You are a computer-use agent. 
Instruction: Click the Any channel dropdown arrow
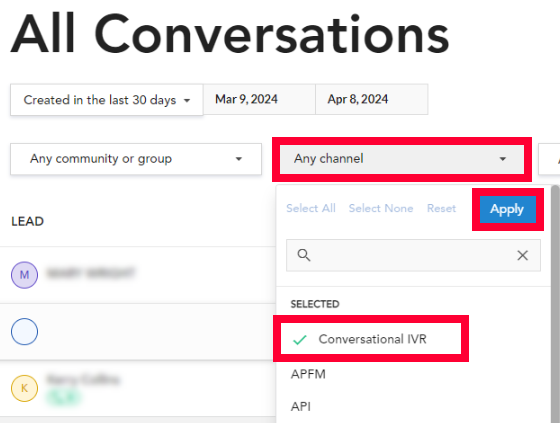pyautogui.click(x=502, y=159)
